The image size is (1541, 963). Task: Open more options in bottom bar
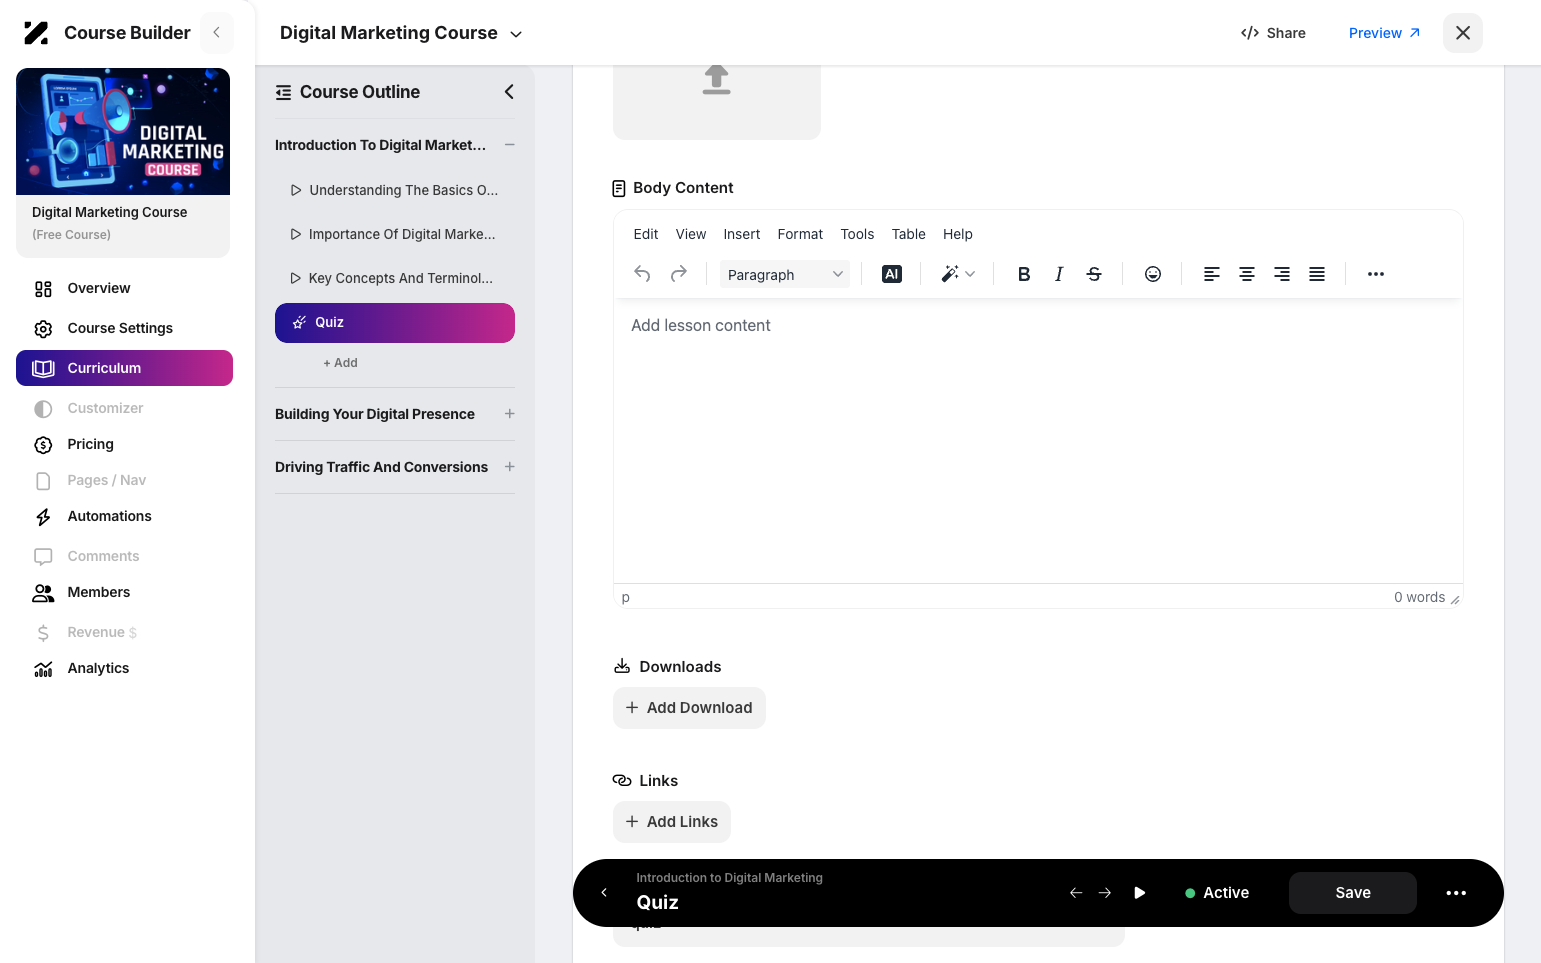pos(1456,893)
